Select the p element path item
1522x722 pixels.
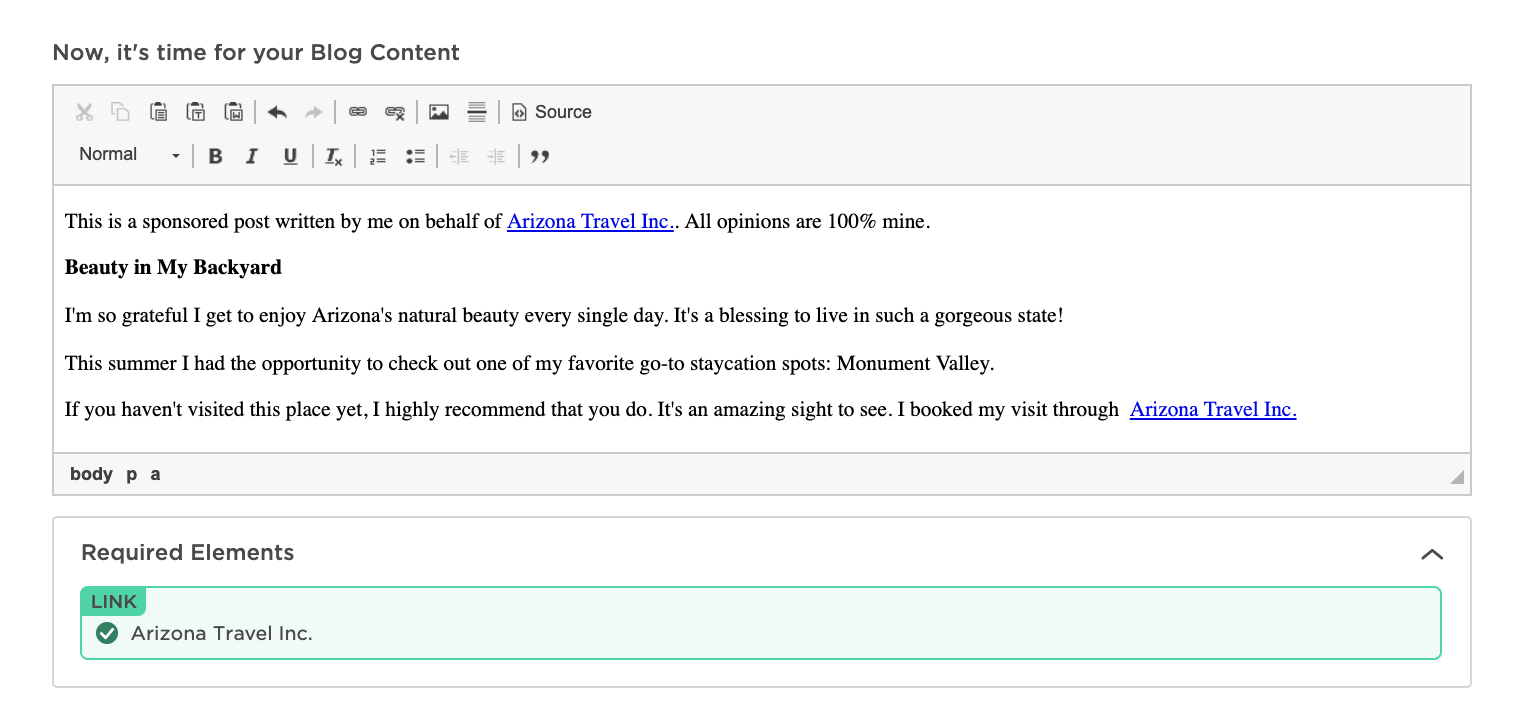132,474
